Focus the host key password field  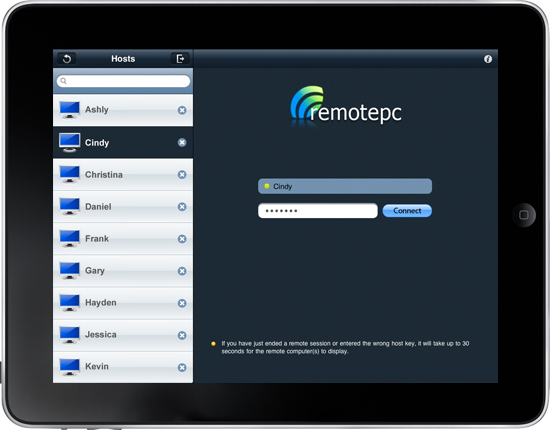(x=318, y=211)
